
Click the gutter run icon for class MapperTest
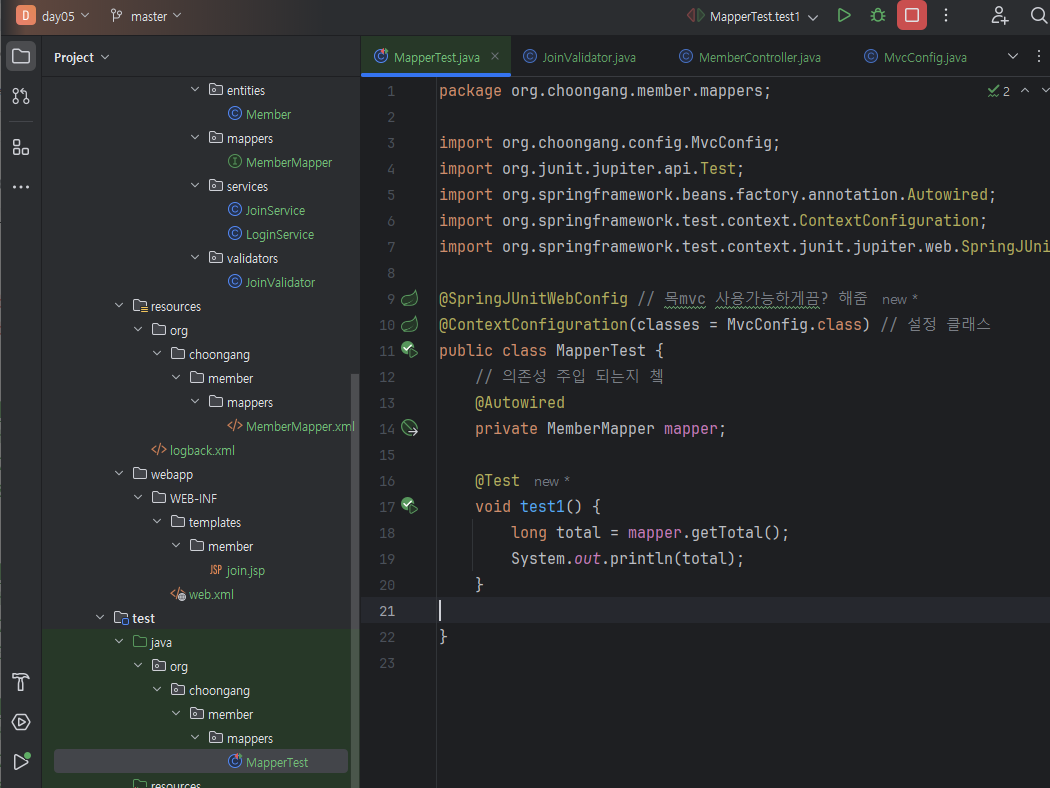click(409, 349)
